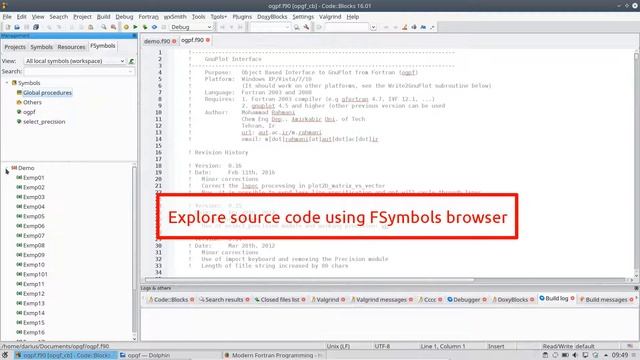The width and height of the screenshot is (640, 360).
Task: Select Exmp01 in the Demo list
Action: point(33,178)
